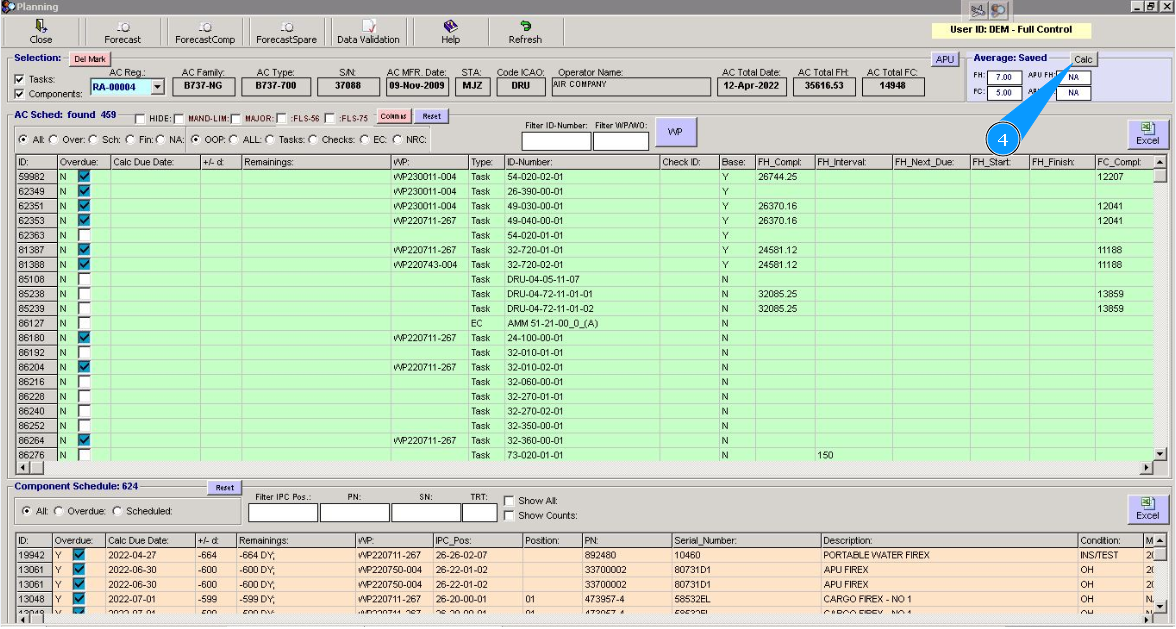Export AC schedule using the top Excel button
Image resolution: width=1176 pixels, height=629 pixels.
[x=1148, y=134]
